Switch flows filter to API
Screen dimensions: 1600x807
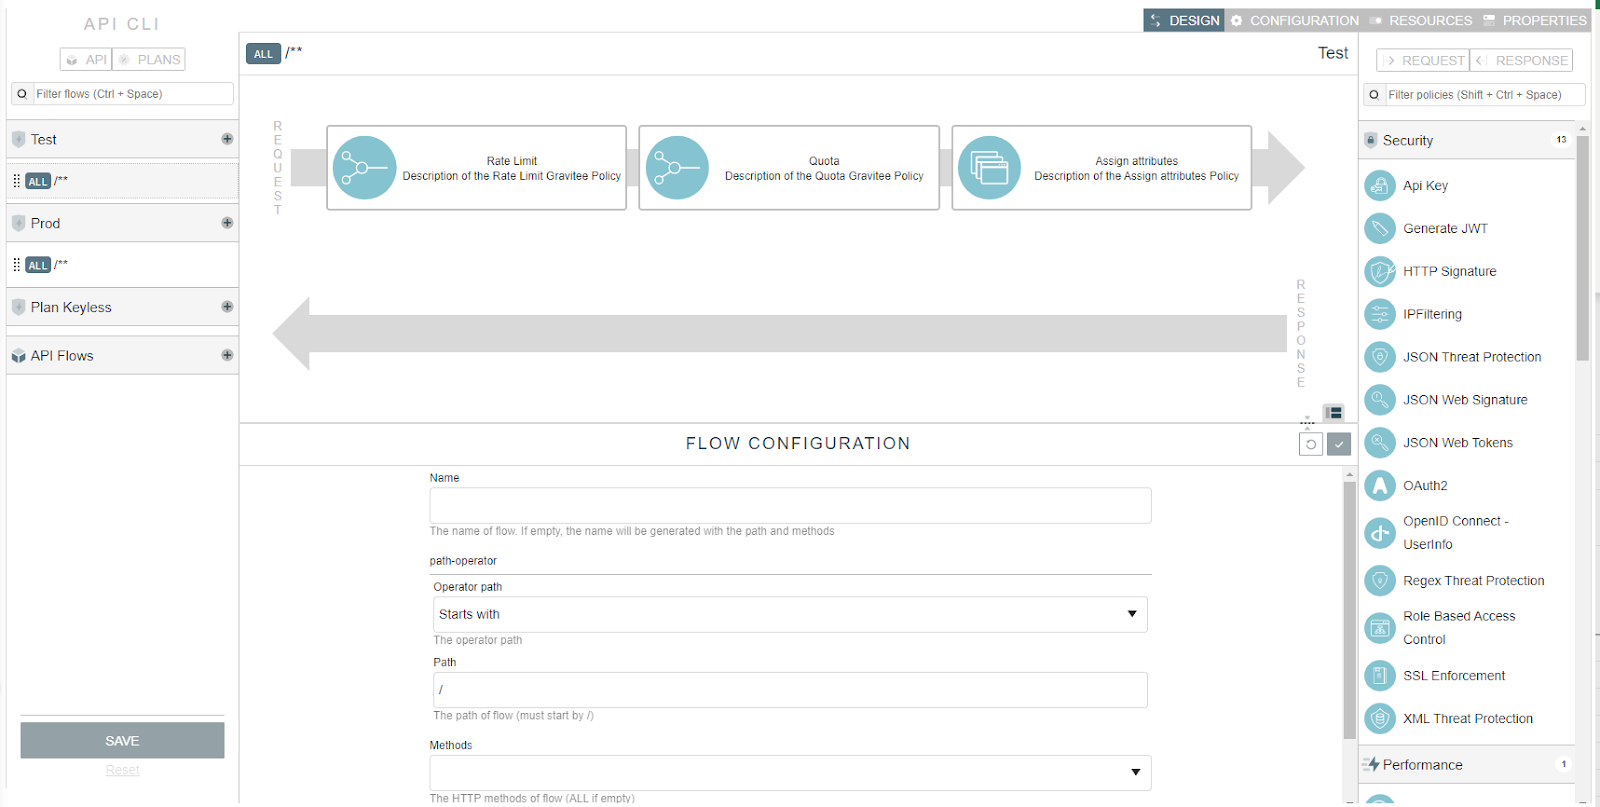[86, 60]
